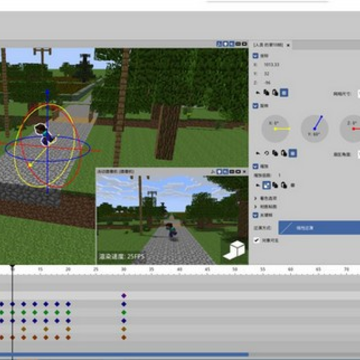The width and height of the screenshot is (360, 360).
Task: Click the Y position value 32
Action: pyautogui.click(x=267, y=73)
